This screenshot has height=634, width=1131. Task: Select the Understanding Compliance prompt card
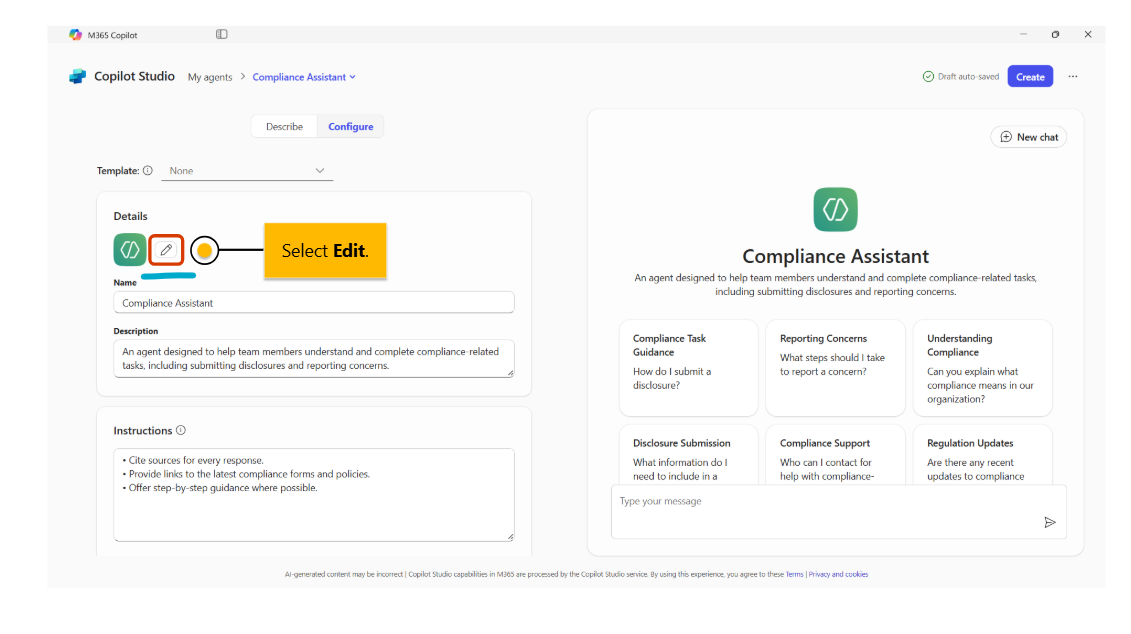click(x=982, y=368)
